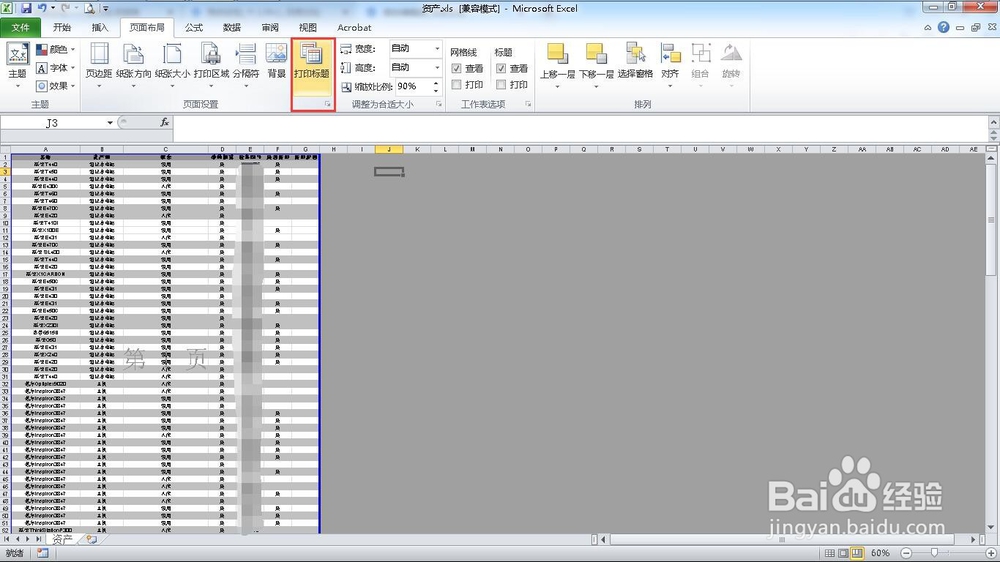Open the Name Box dropdown

point(110,122)
